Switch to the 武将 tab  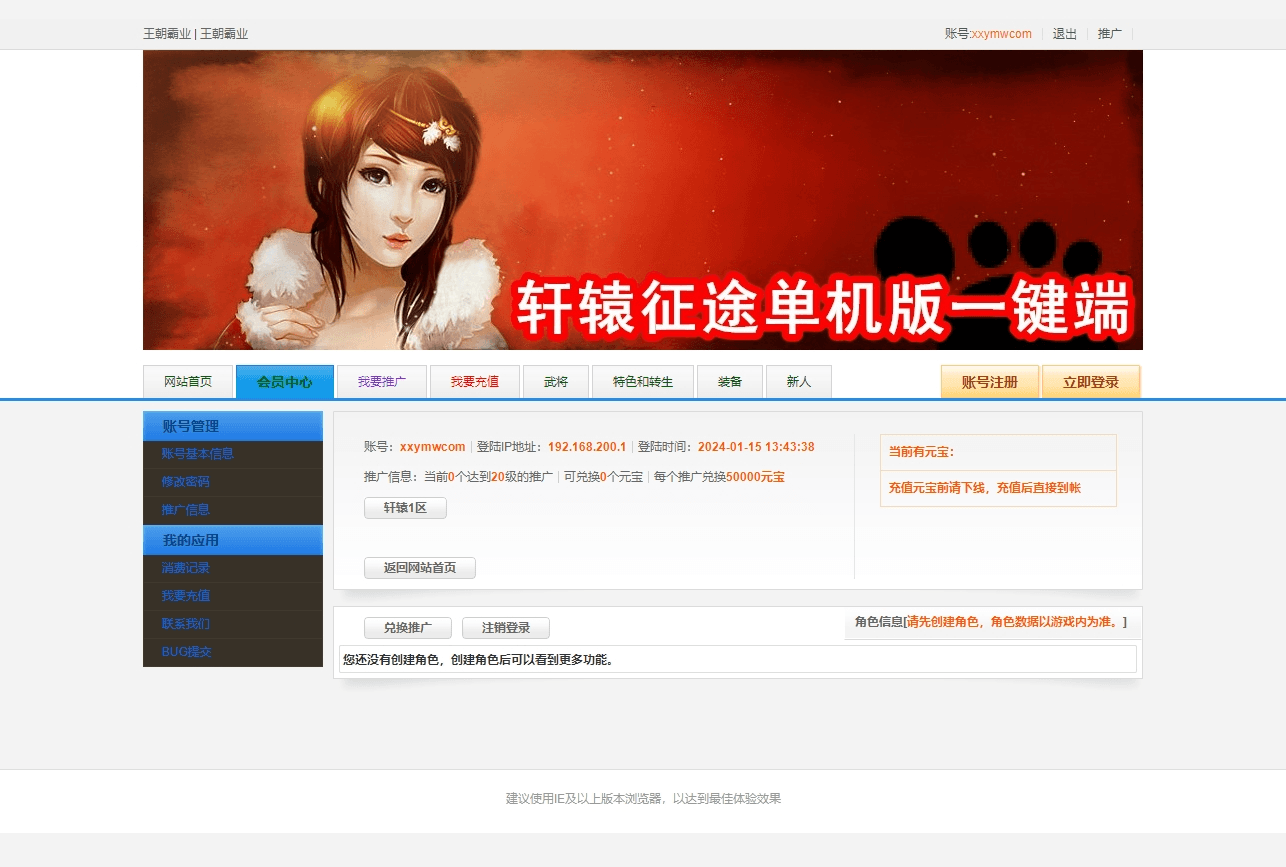coord(556,382)
